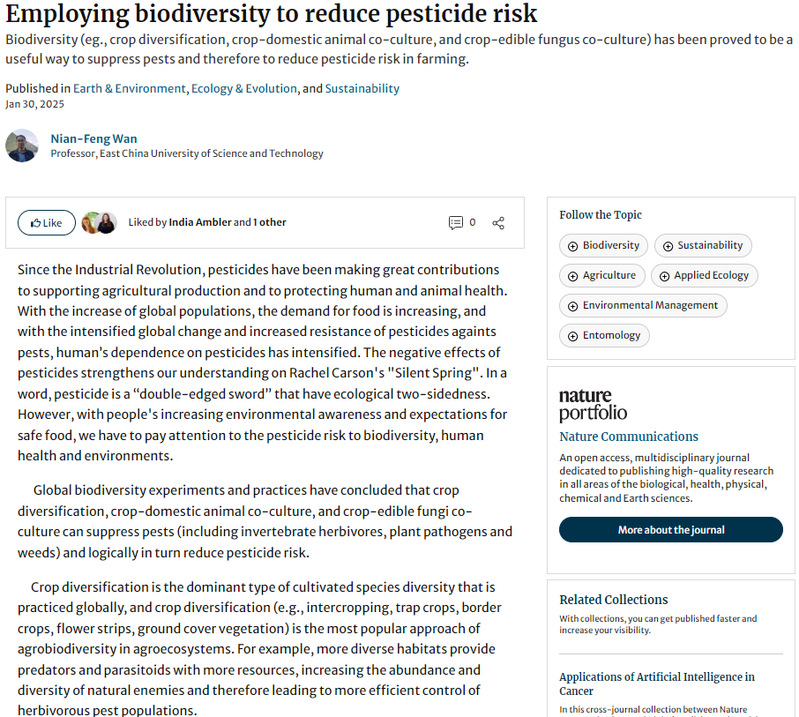Open the Nature Communications journal link
Image resolution: width=799 pixels, height=717 pixels.
point(628,436)
